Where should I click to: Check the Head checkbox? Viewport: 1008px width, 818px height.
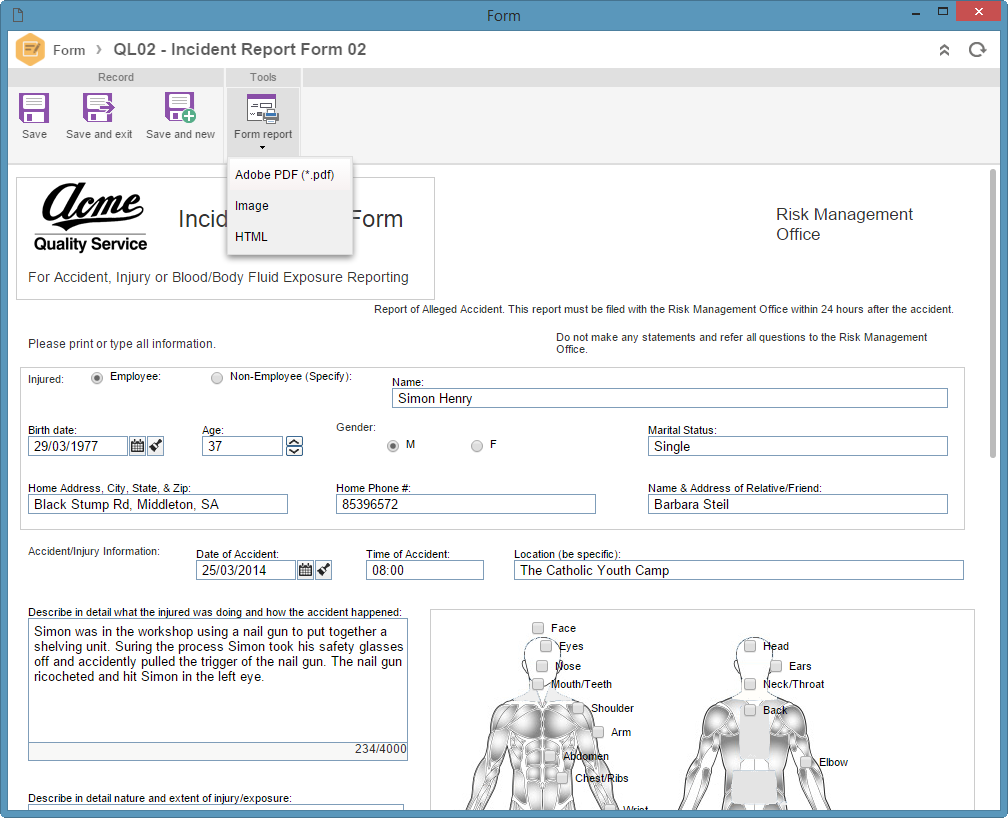click(x=750, y=646)
